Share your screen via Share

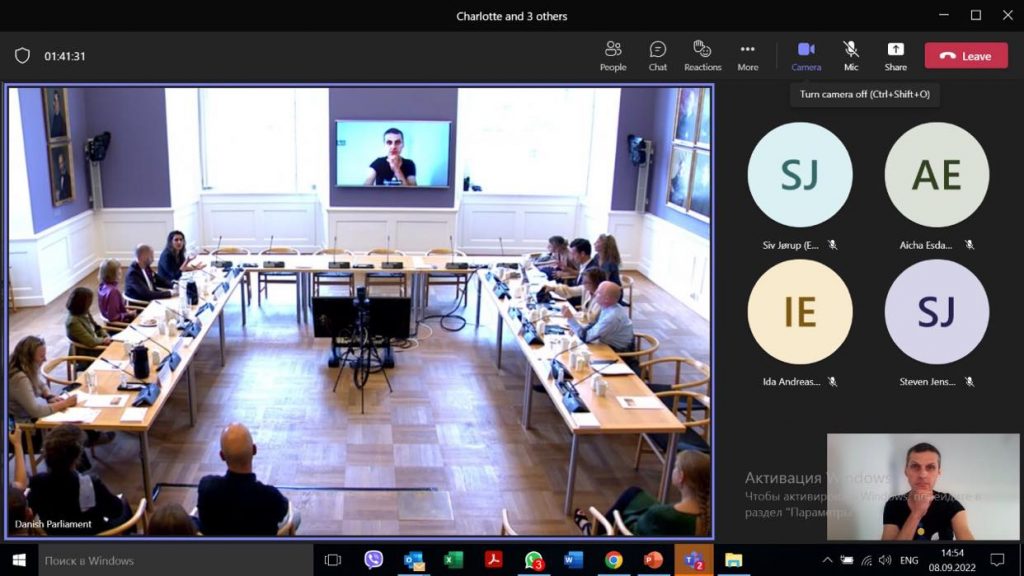click(895, 56)
